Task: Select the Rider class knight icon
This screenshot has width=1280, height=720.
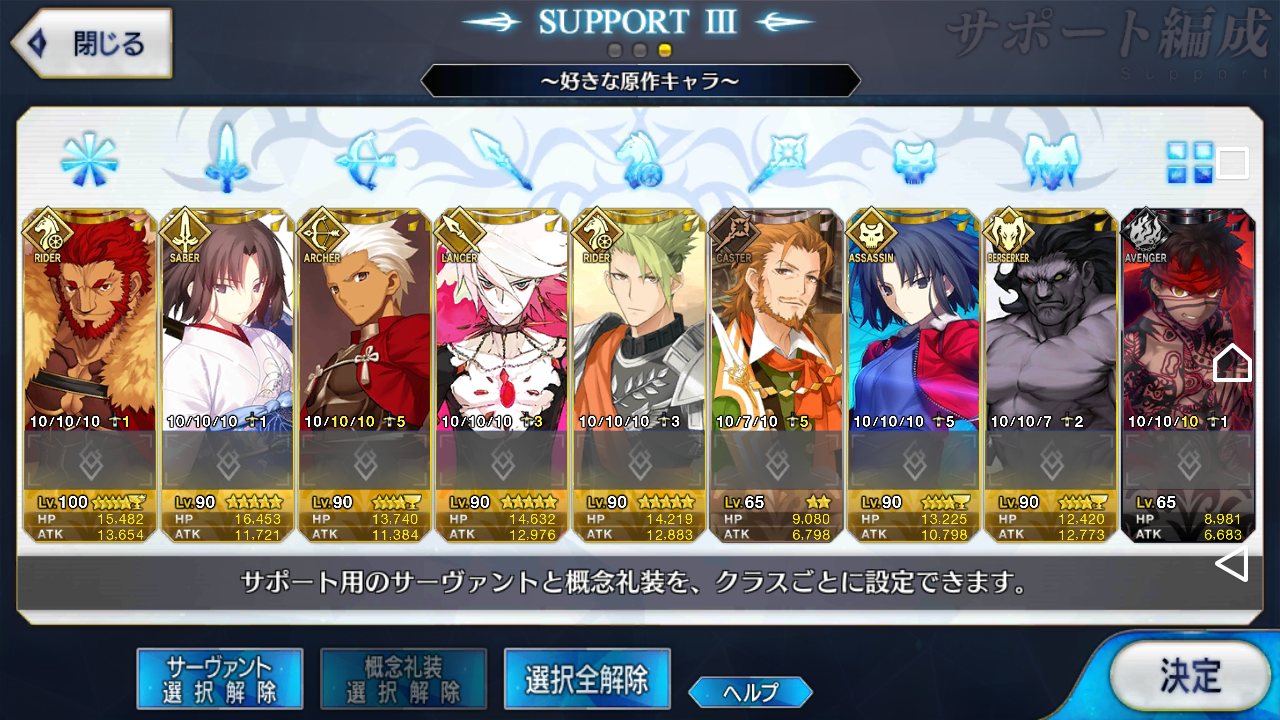Action: point(640,160)
